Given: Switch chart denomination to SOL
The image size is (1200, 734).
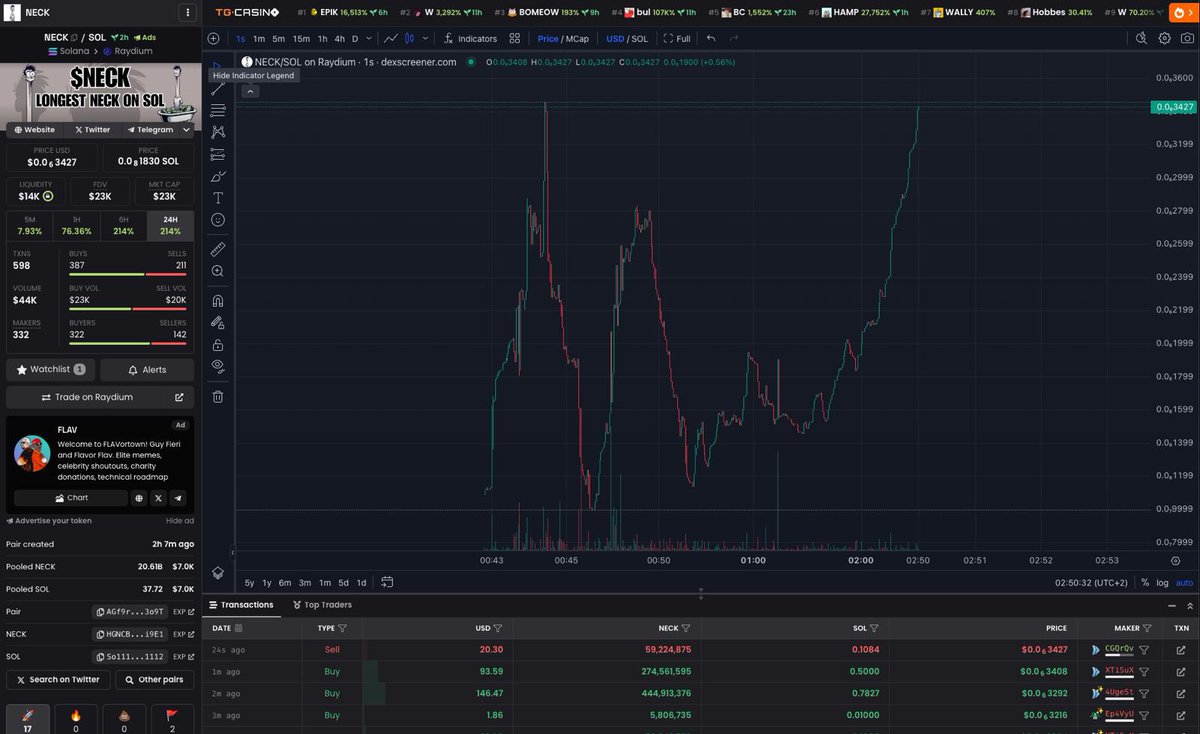Looking at the screenshot, I should coord(640,39).
